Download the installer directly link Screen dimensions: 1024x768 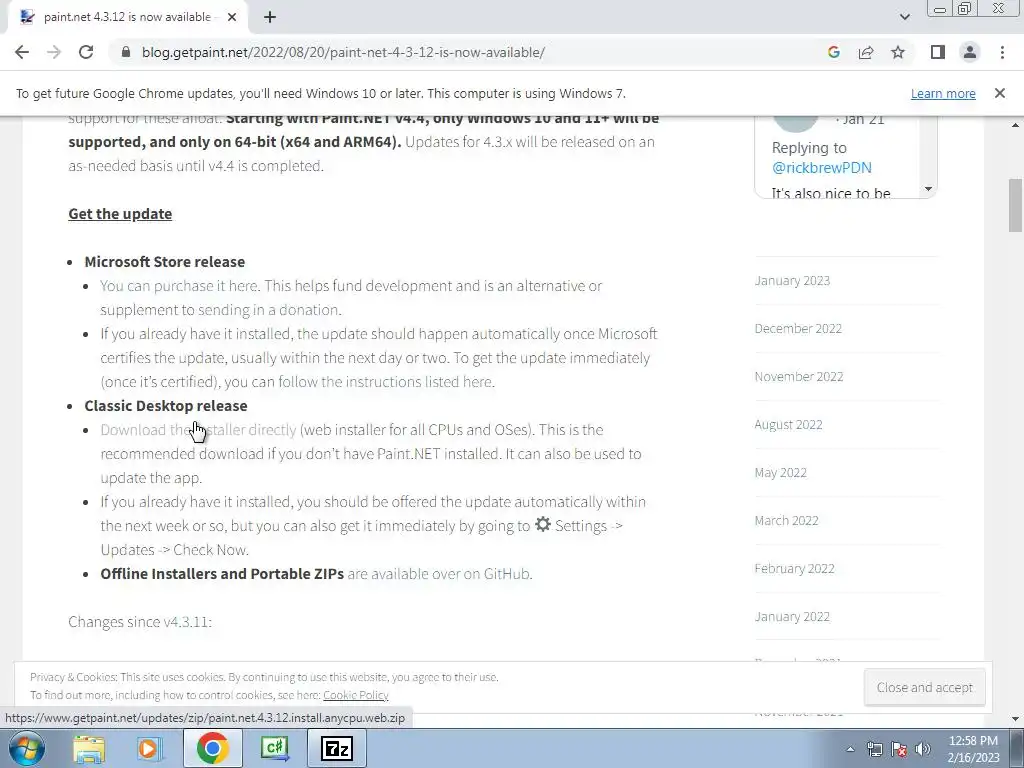pyautogui.click(x=199, y=430)
